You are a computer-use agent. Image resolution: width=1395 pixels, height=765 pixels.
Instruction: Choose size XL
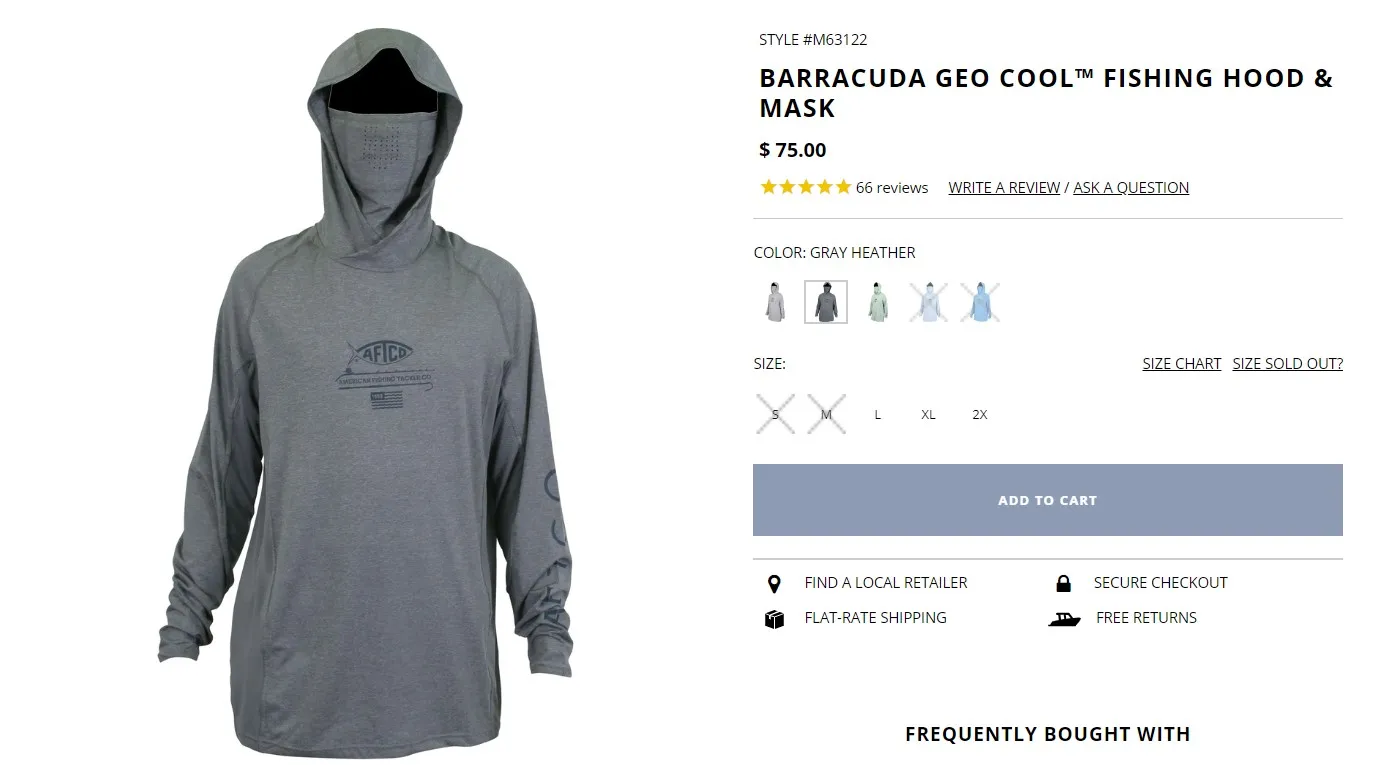tap(928, 415)
